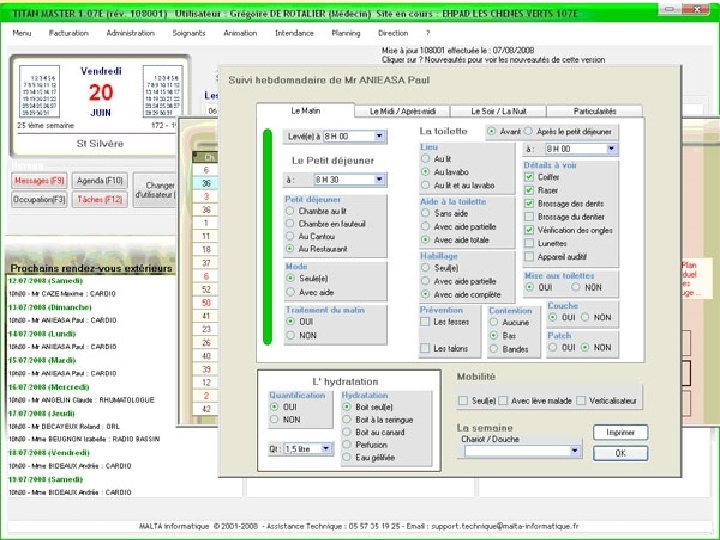Click the OK button in dialog

click(x=620, y=453)
